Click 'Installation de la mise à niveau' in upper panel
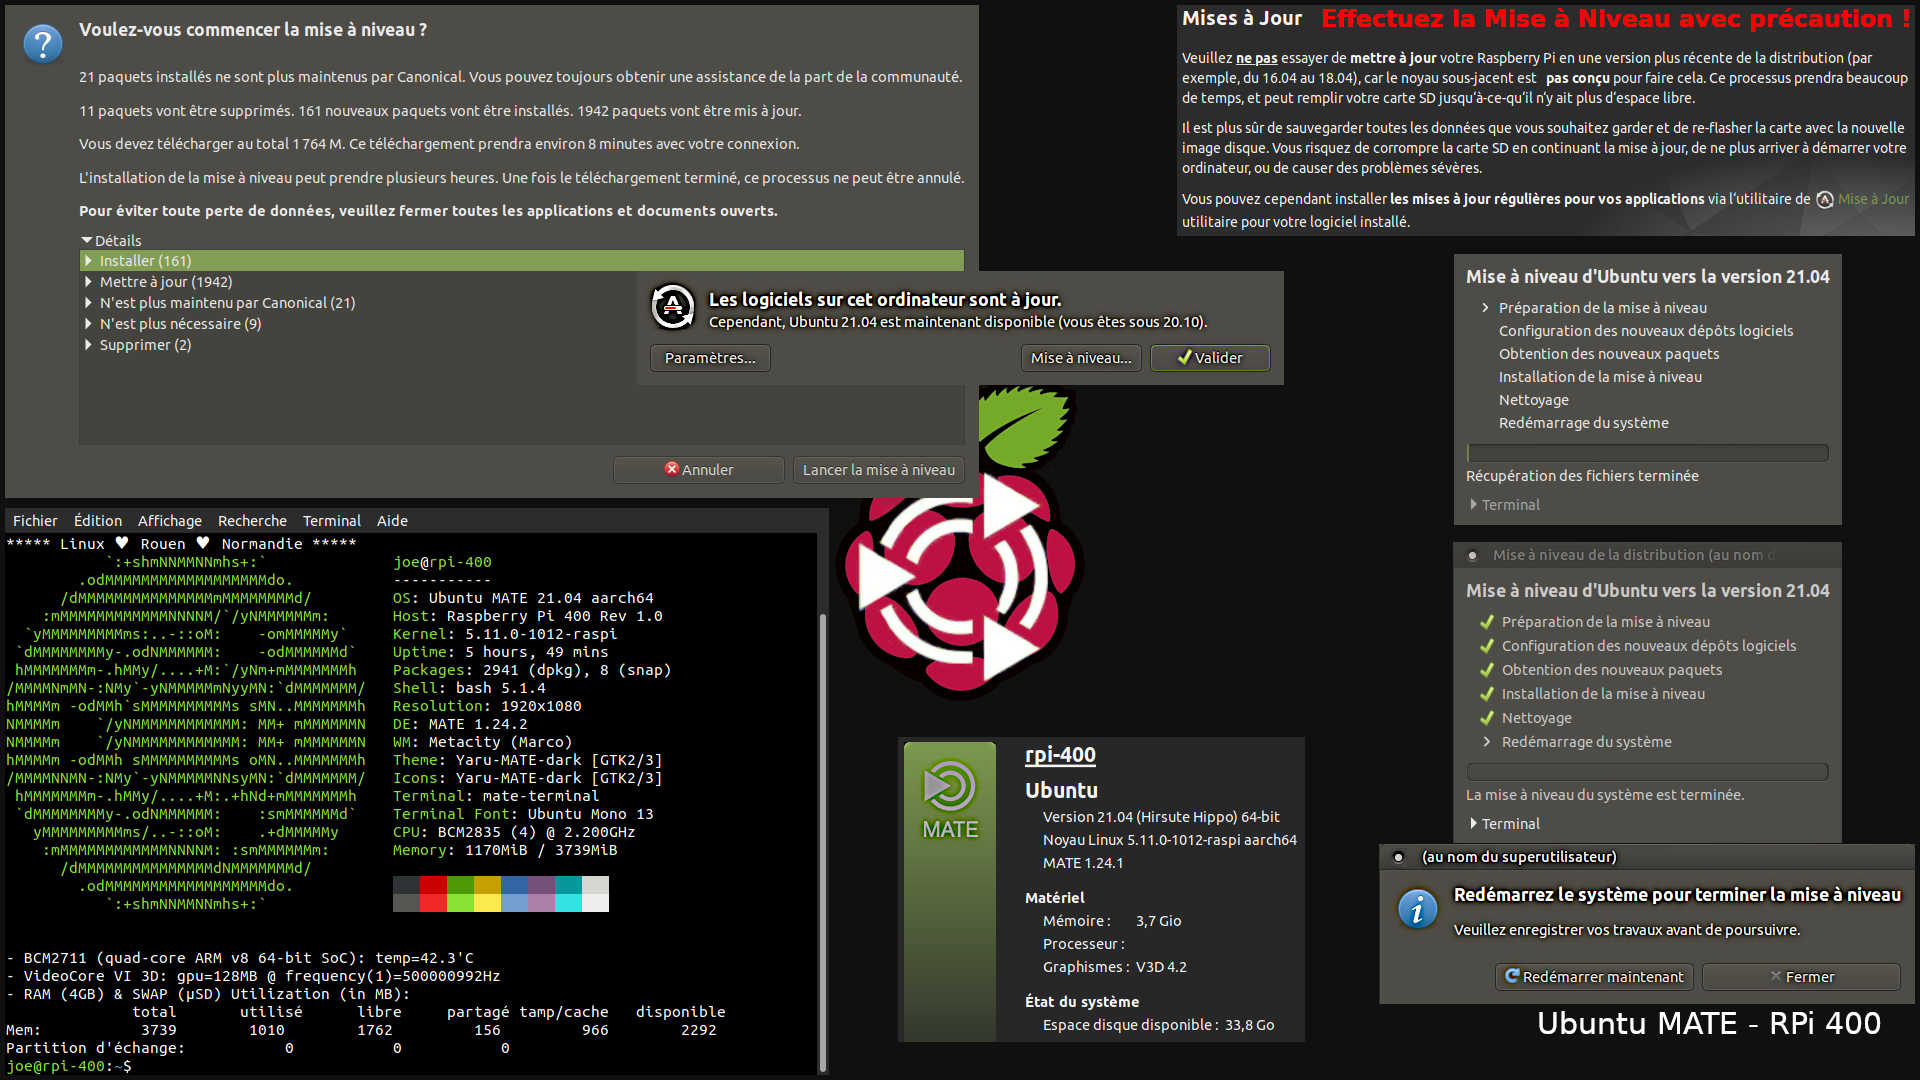This screenshot has height=1080, width=1920. [x=1600, y=377]
